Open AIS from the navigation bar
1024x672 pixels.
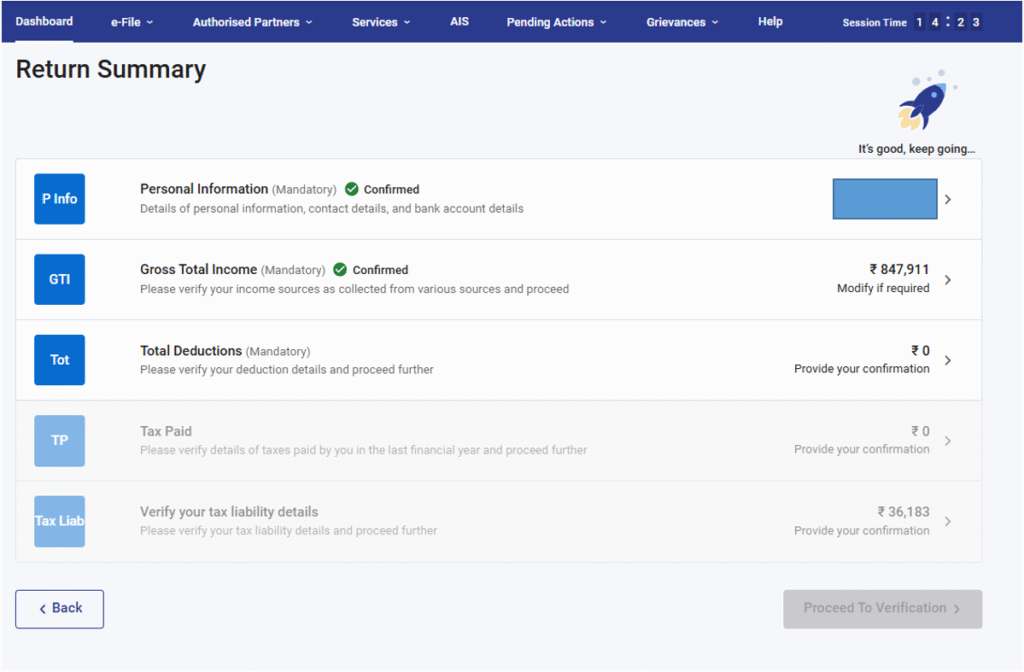point(459,21)
